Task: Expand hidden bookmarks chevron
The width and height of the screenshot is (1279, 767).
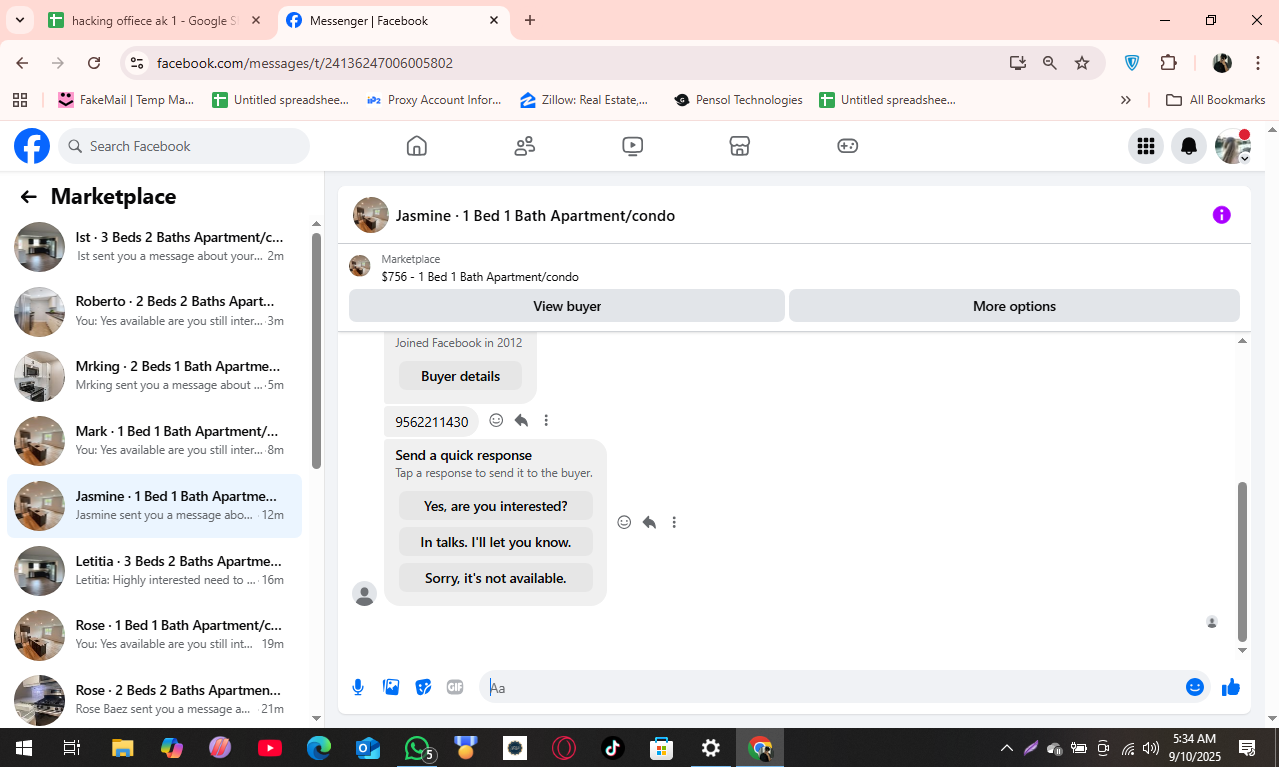Action: tap(1126, 100)
